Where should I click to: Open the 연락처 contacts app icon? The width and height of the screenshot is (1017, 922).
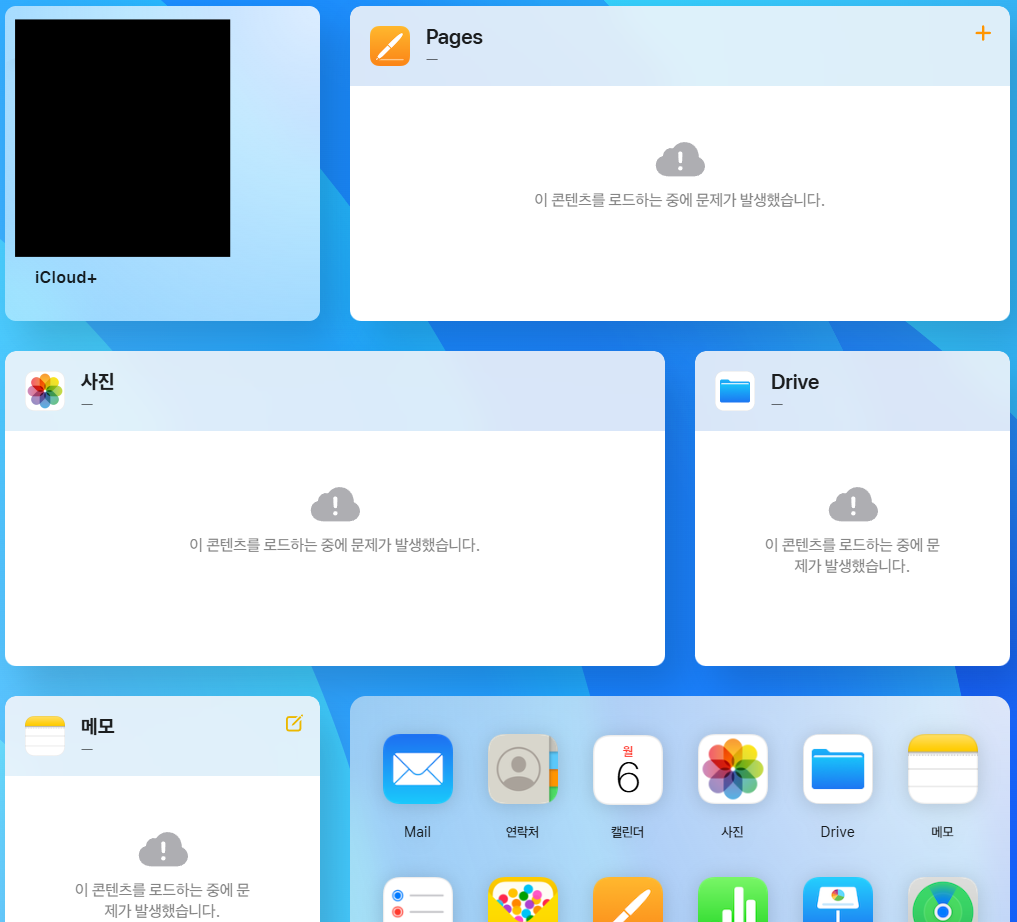click(523, 769)
